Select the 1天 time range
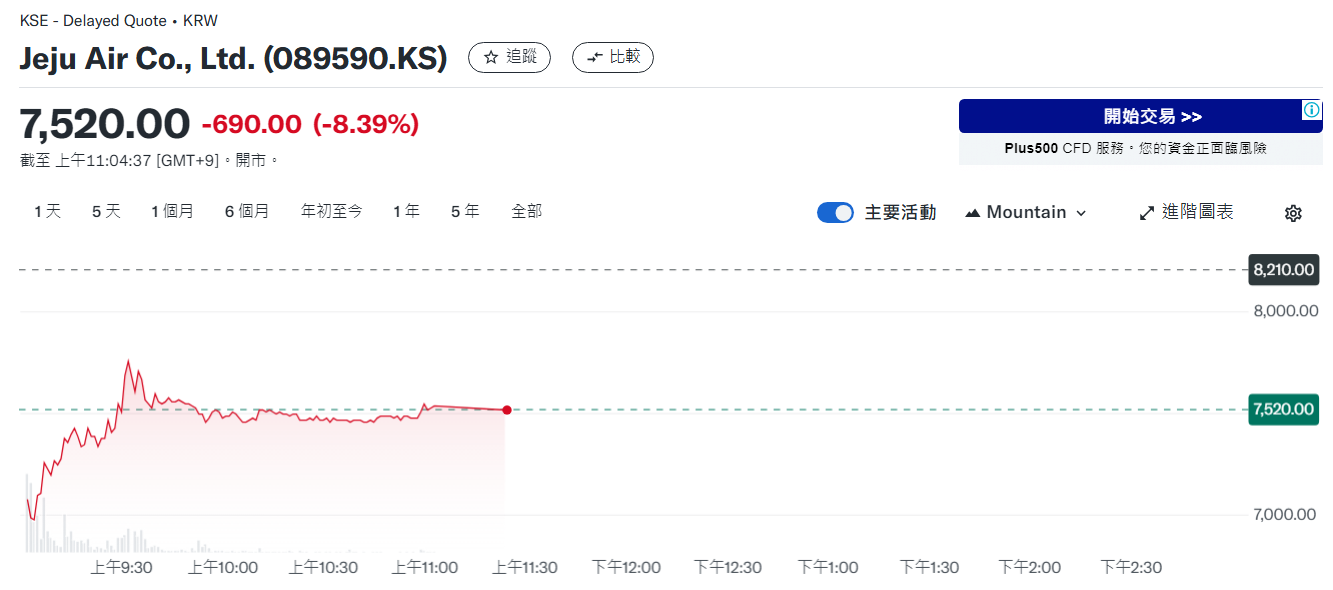 pos(48,211)
